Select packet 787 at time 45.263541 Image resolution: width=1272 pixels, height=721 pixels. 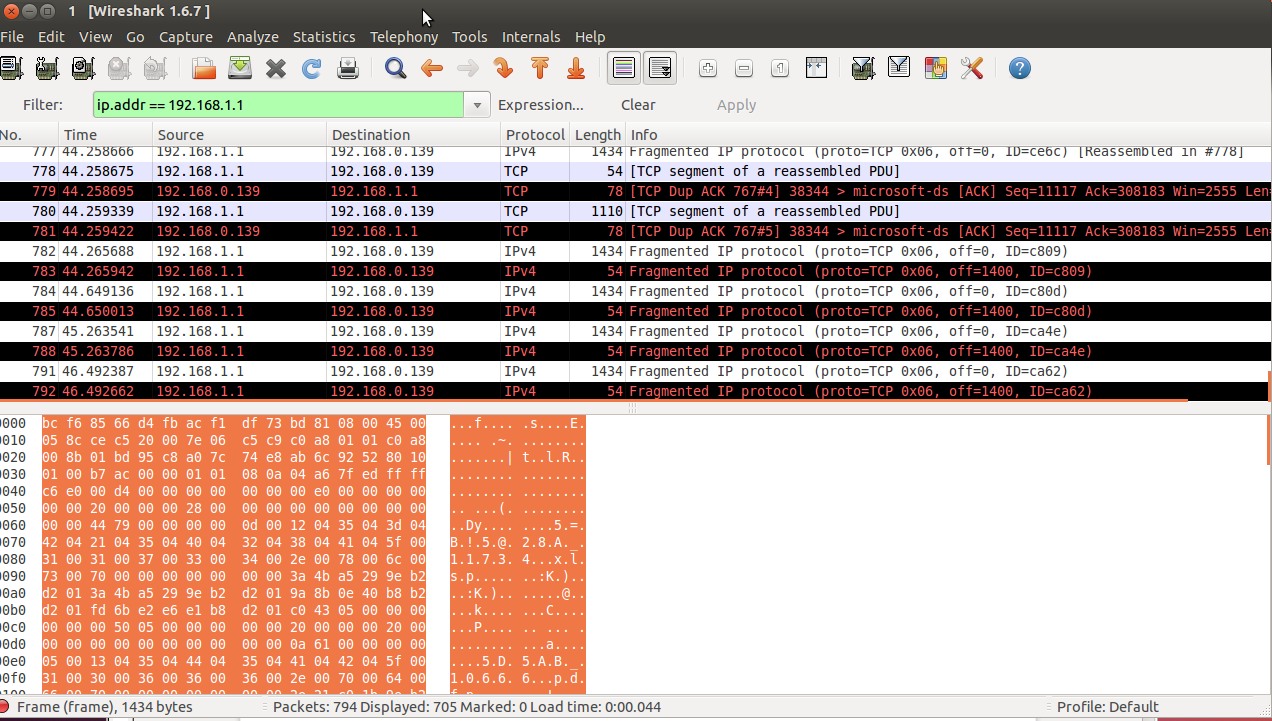pos(636,331)
